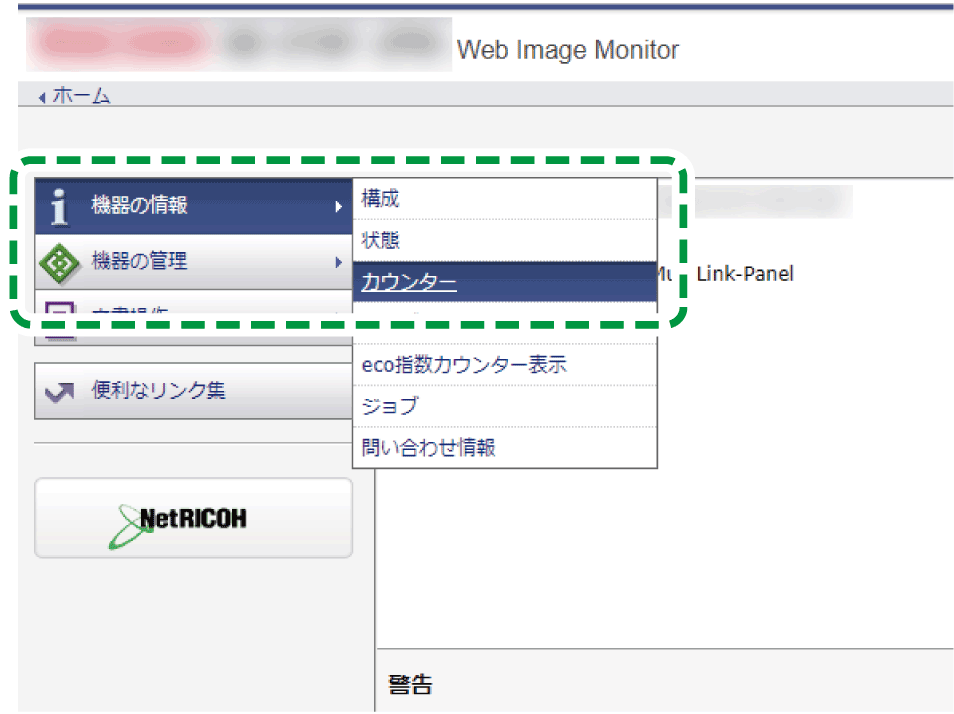Expand the 機器の情報 submenu arrow

tap(340, 206)
